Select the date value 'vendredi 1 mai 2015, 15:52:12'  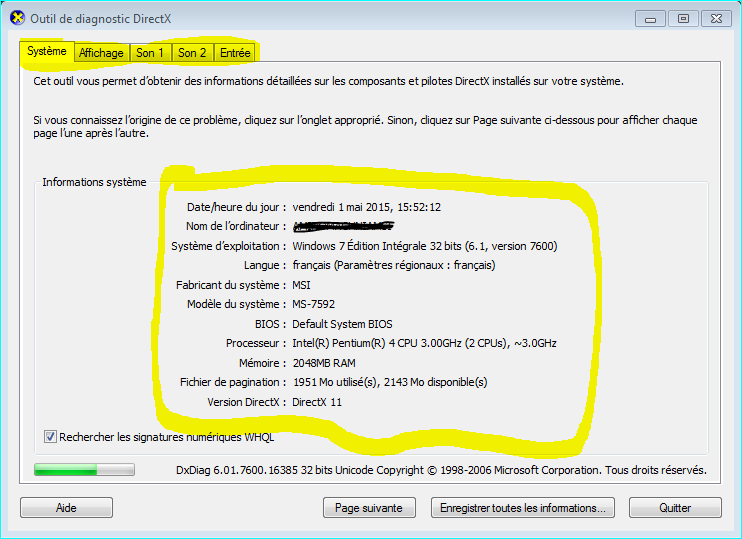click(367, 207)
